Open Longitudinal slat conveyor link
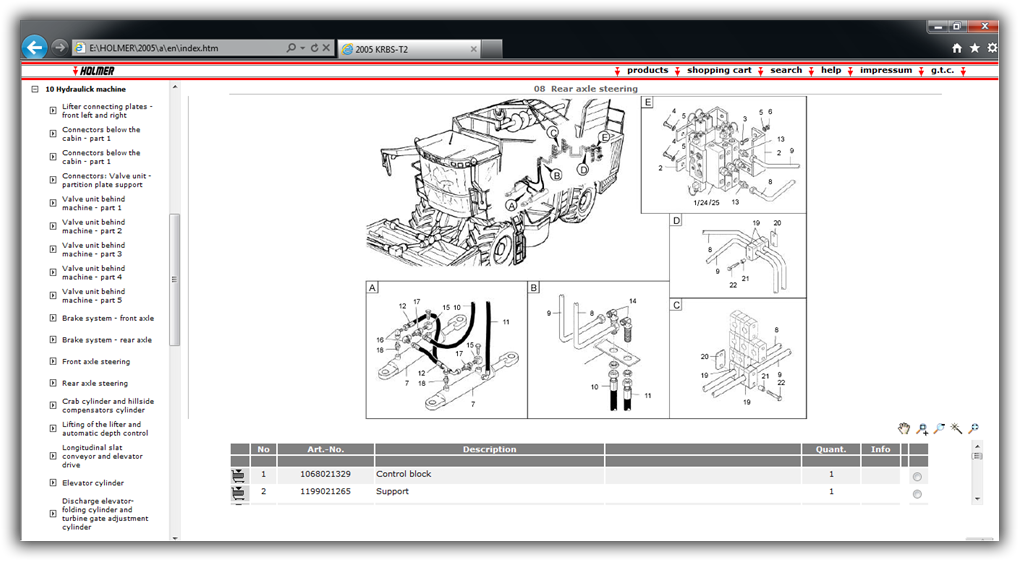The height and width of the screenshot is (566, 1024). click(103, 456)
